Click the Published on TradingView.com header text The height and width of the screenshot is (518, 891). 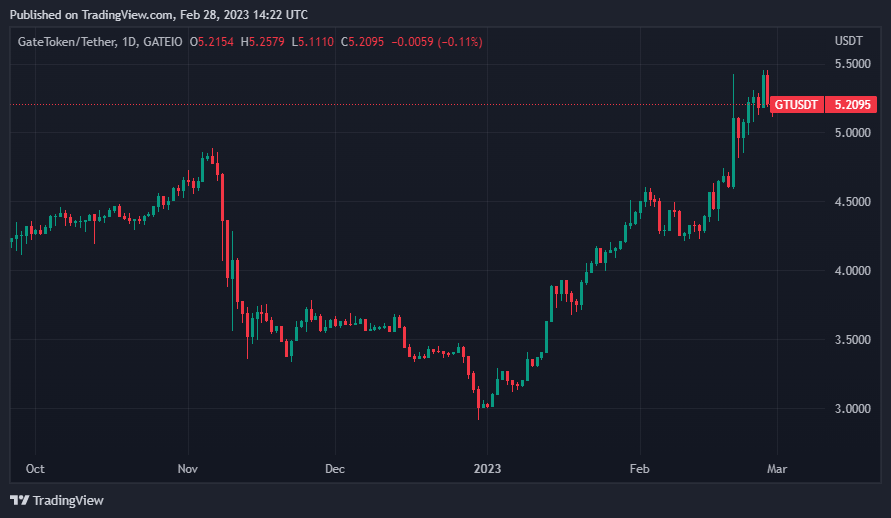(x=159, y=15)
